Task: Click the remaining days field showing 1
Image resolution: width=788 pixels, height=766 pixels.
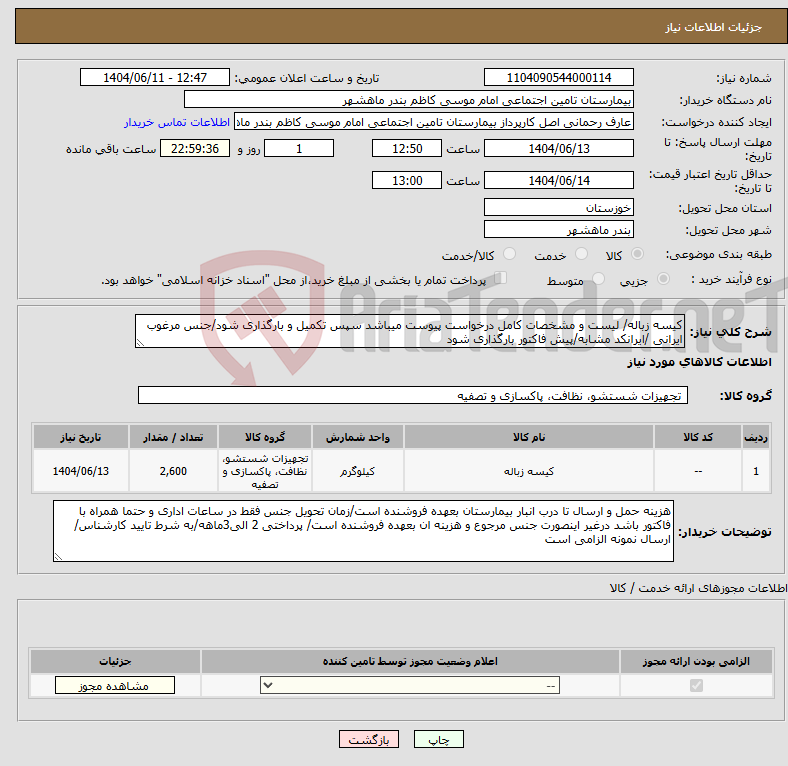Action: (x=299, y=148)
